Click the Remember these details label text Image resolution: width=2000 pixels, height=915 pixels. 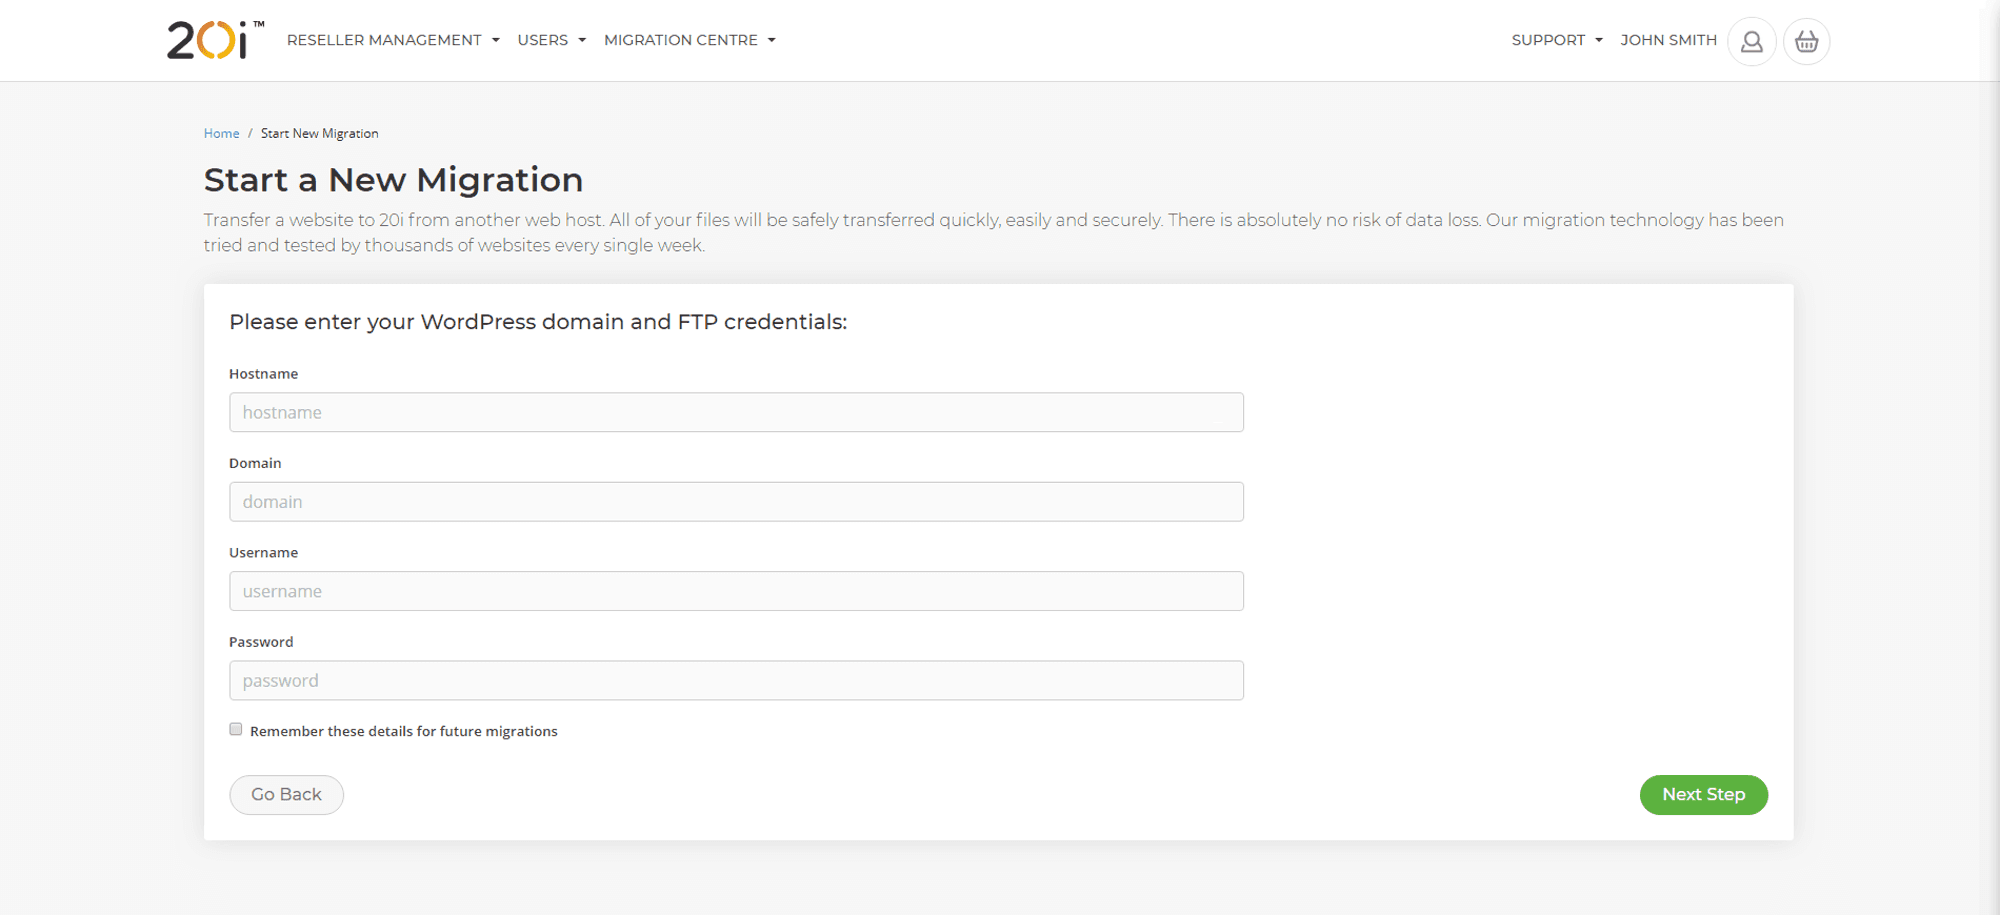click(404, 731)
